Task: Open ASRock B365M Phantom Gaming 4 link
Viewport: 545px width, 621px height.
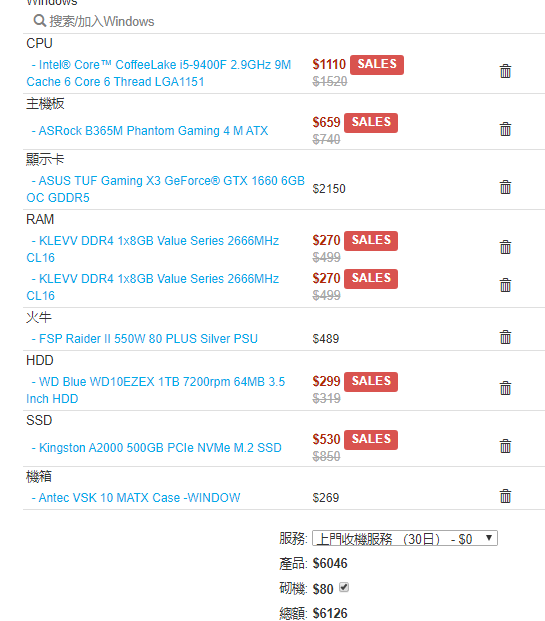Action: (x=150, y=131)
